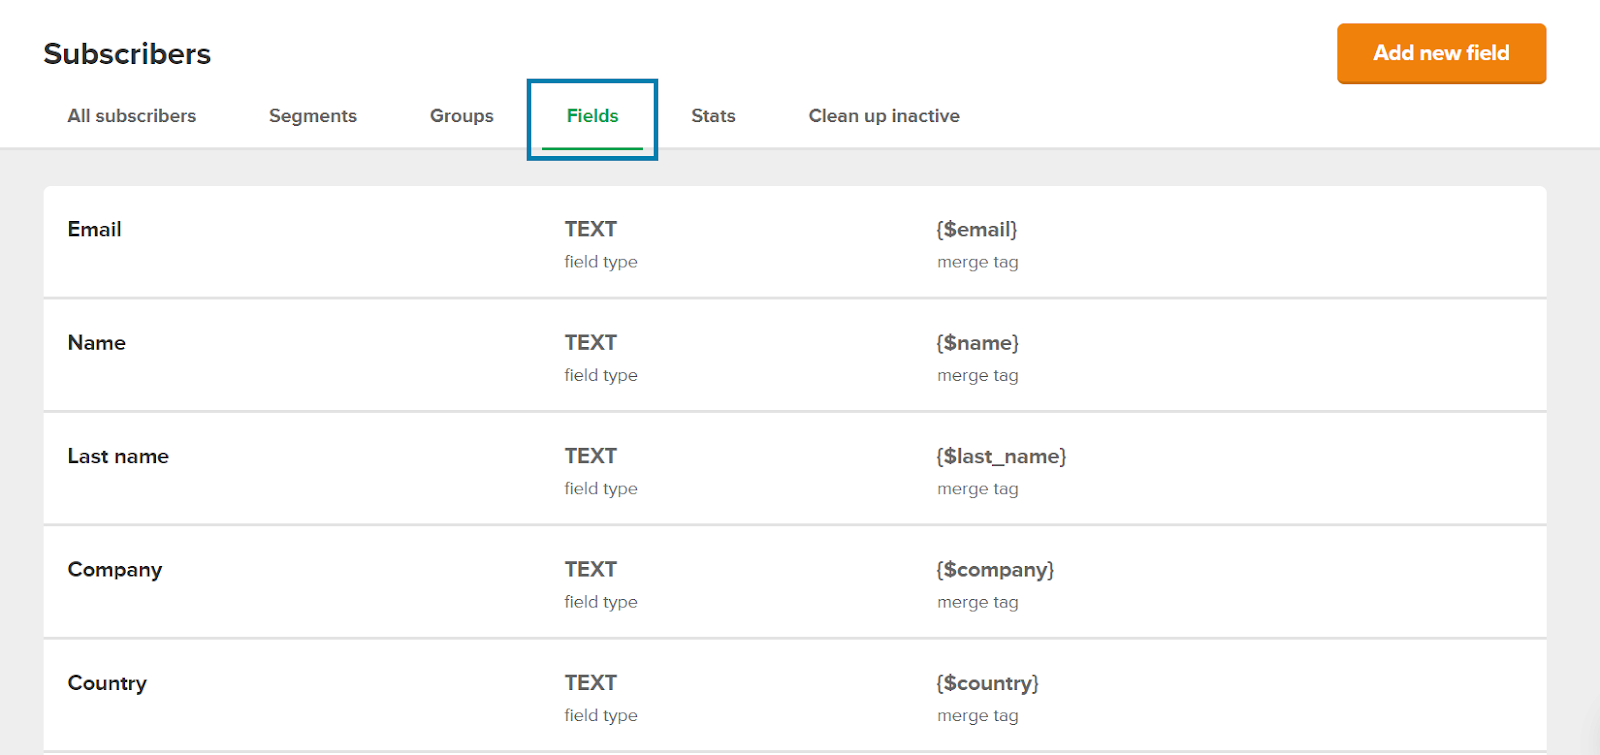1600x755 pixels.
Task: Select the {$company} merge tag
Action: coord(995,570)
